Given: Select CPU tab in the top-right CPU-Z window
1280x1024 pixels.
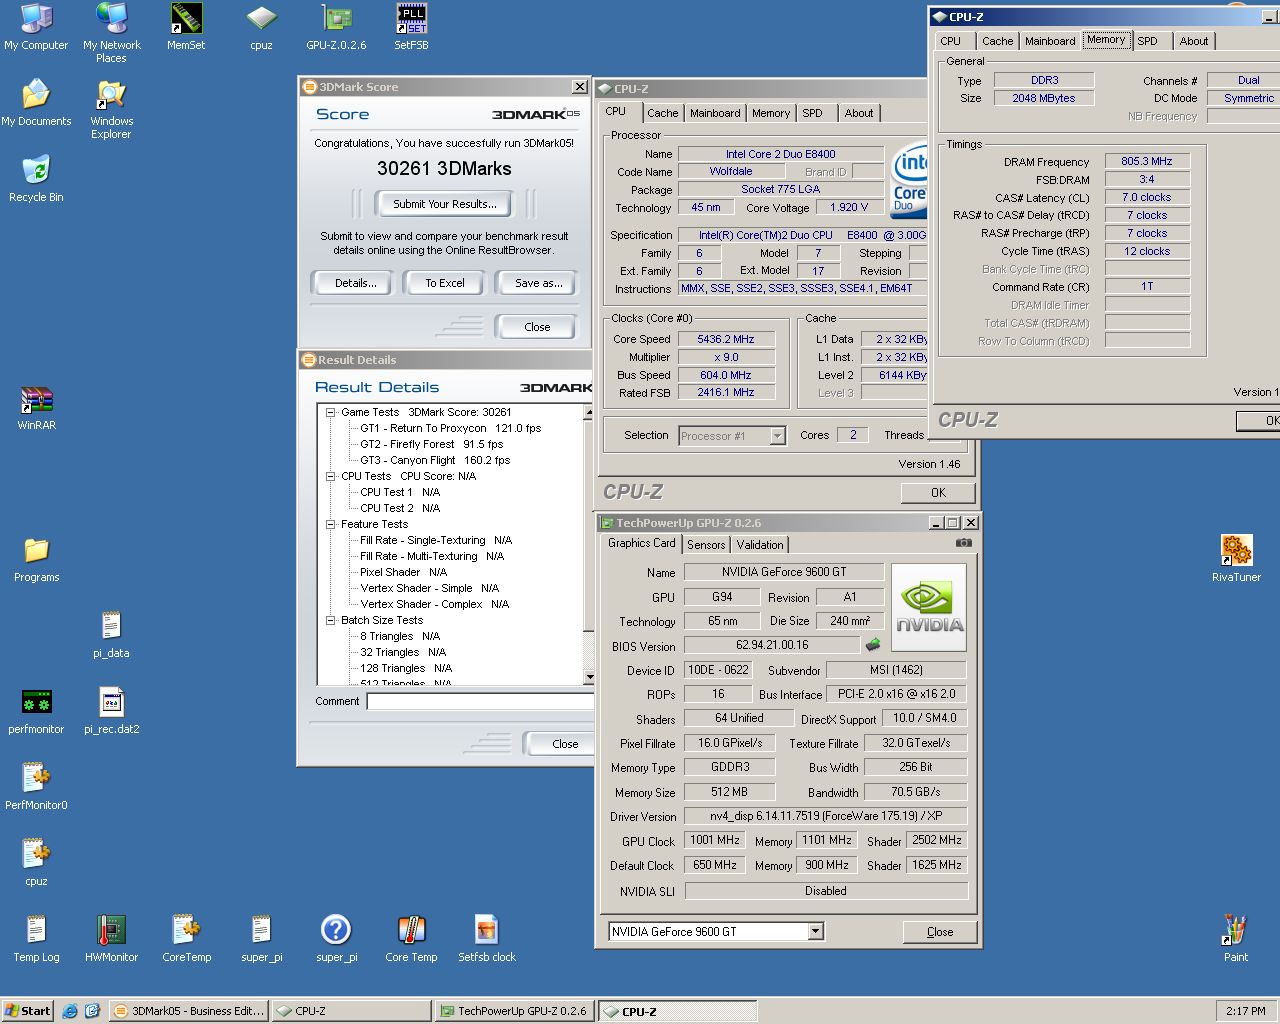Looking at the screenshot, I should pyautogui.click(x=951, y=41).
